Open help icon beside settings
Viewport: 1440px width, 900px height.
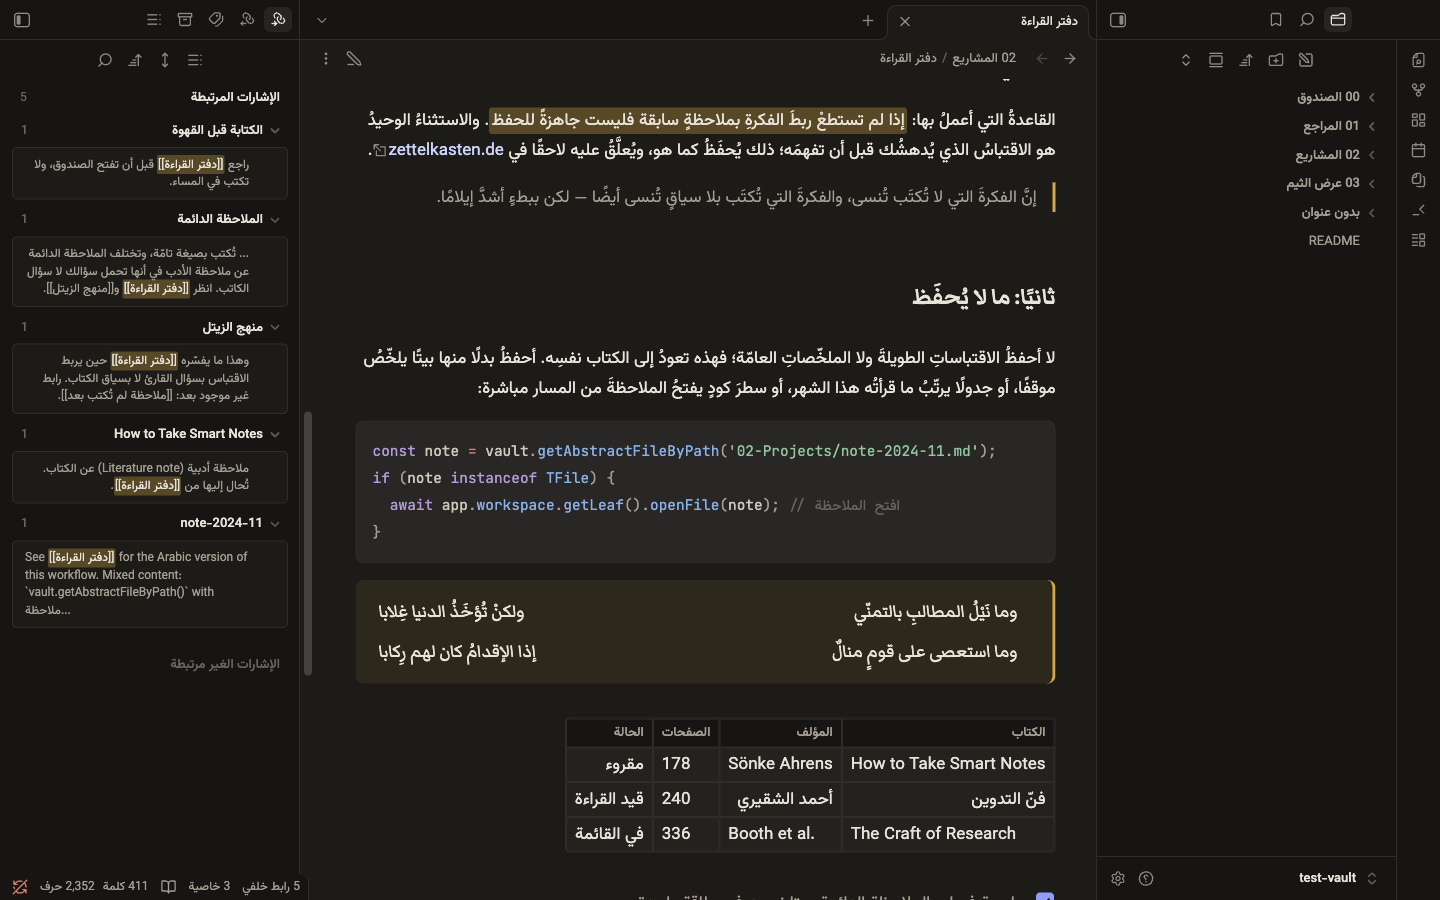pyautogui.click(x=1146, y=878)
